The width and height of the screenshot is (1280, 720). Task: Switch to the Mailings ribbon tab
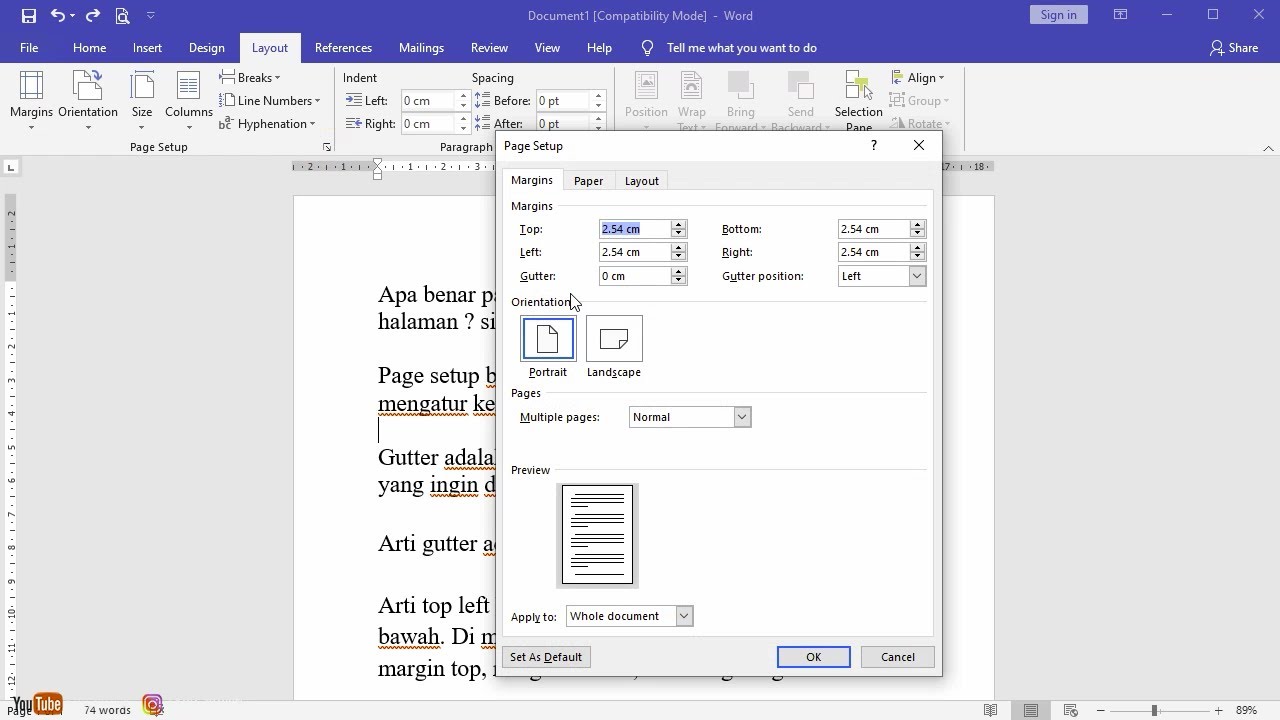click(x=421, y=48)
